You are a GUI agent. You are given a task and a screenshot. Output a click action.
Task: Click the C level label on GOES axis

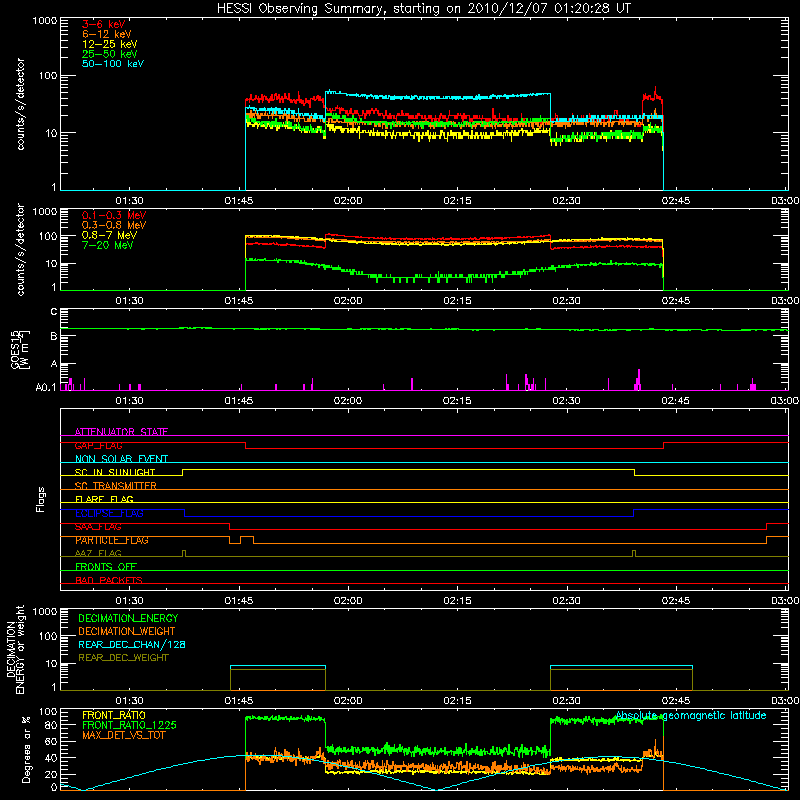coord(54,312)
